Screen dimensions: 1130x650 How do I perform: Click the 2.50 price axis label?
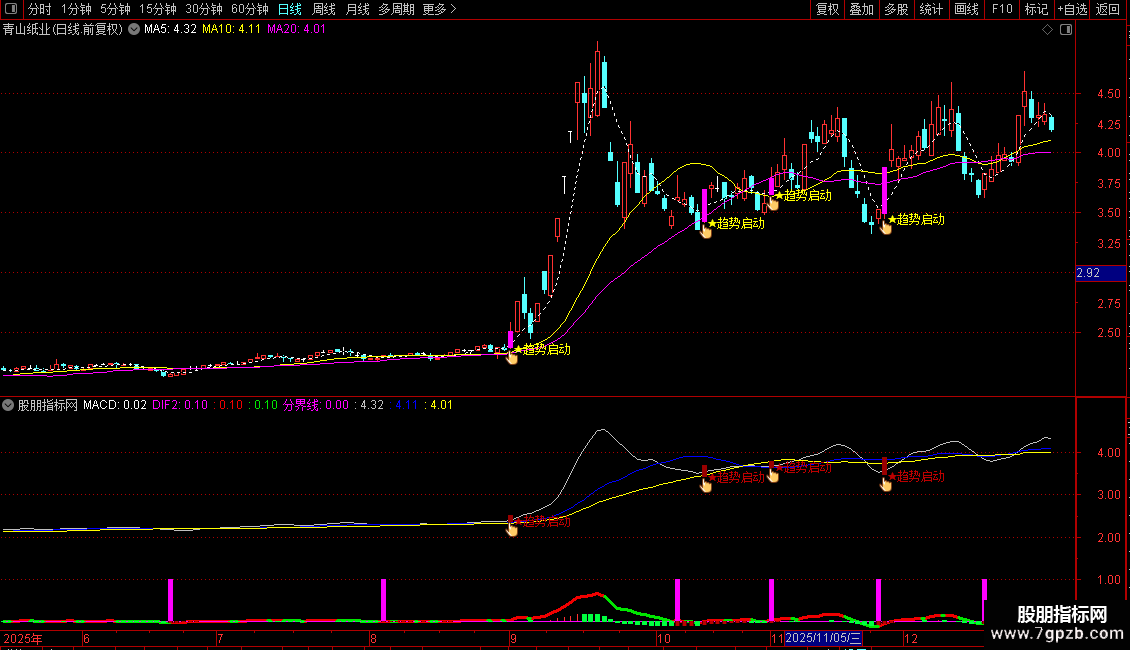(x=1109, y=333)
